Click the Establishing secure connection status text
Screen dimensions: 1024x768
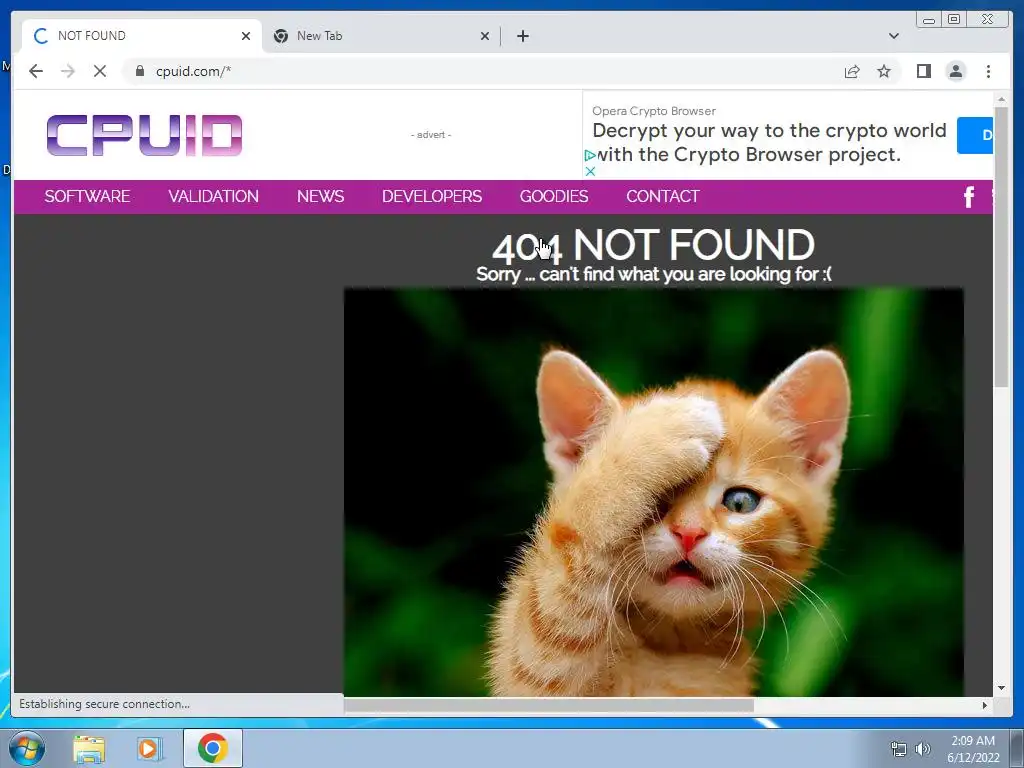[104, 704]
